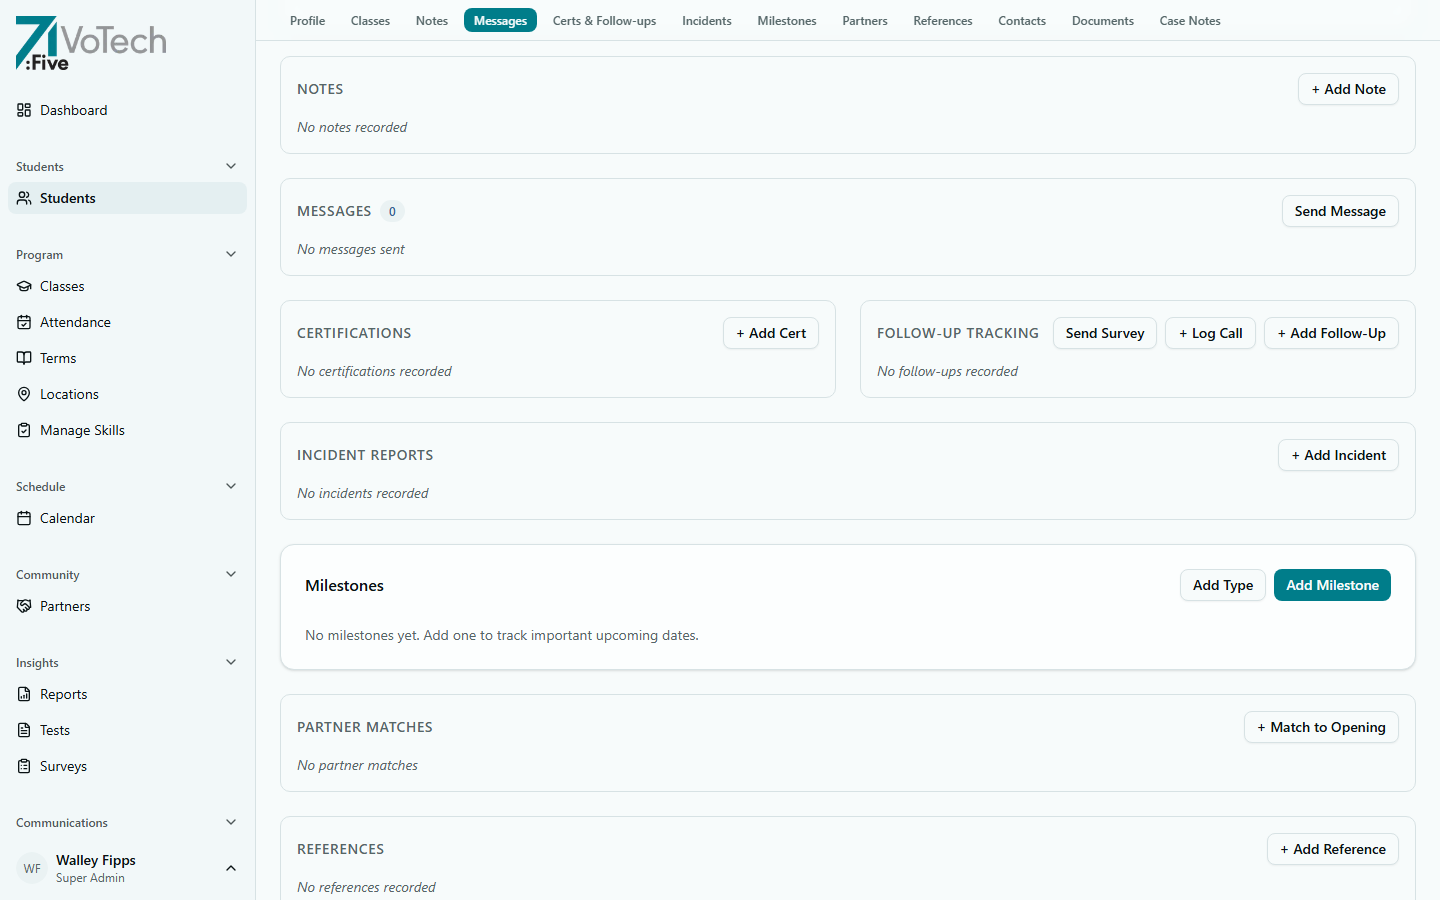The width and height of the screenshot is (1440, 900).
Task: Open the Incidents tab
Action: pos(706,20)
